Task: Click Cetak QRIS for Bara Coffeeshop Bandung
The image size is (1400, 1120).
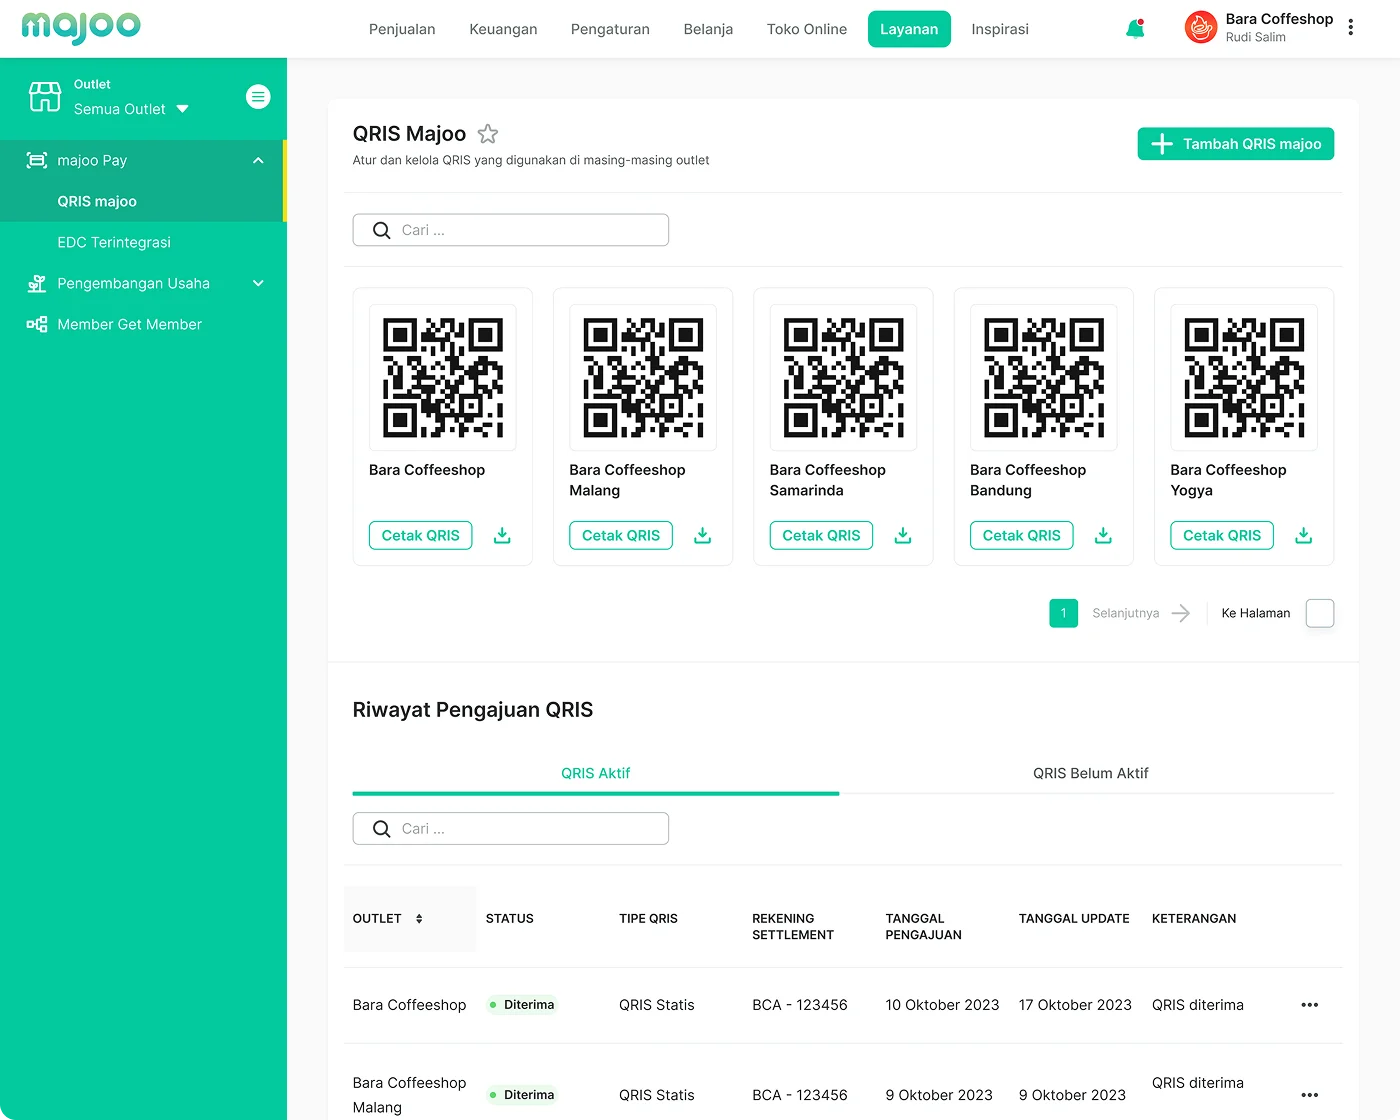Action: [x=1022, y=535]
